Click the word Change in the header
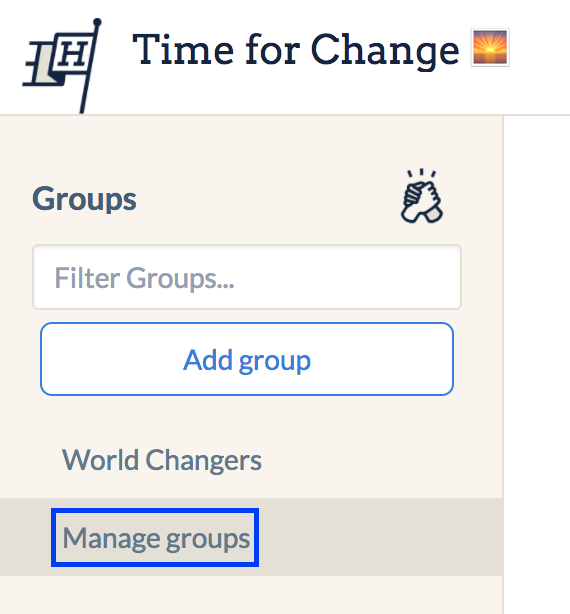Image resolution: width=570 pixels, height=614 pixels. (385, 51)
